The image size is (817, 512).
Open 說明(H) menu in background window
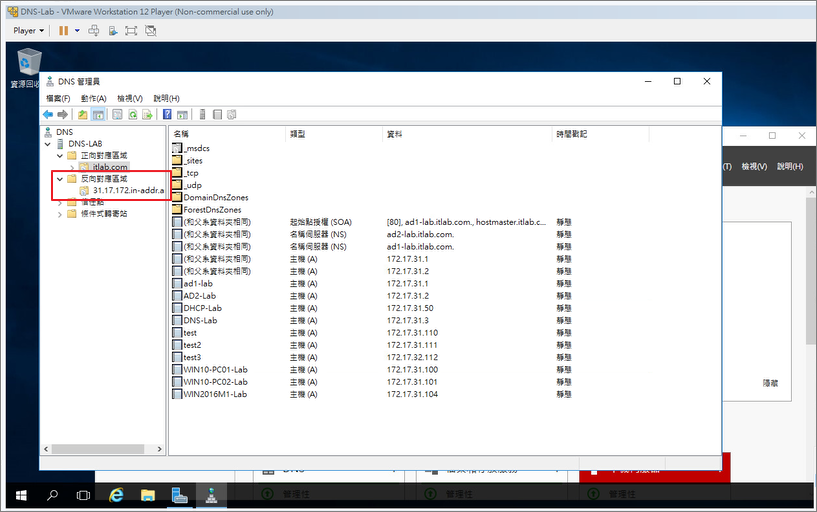pos(790,167)
